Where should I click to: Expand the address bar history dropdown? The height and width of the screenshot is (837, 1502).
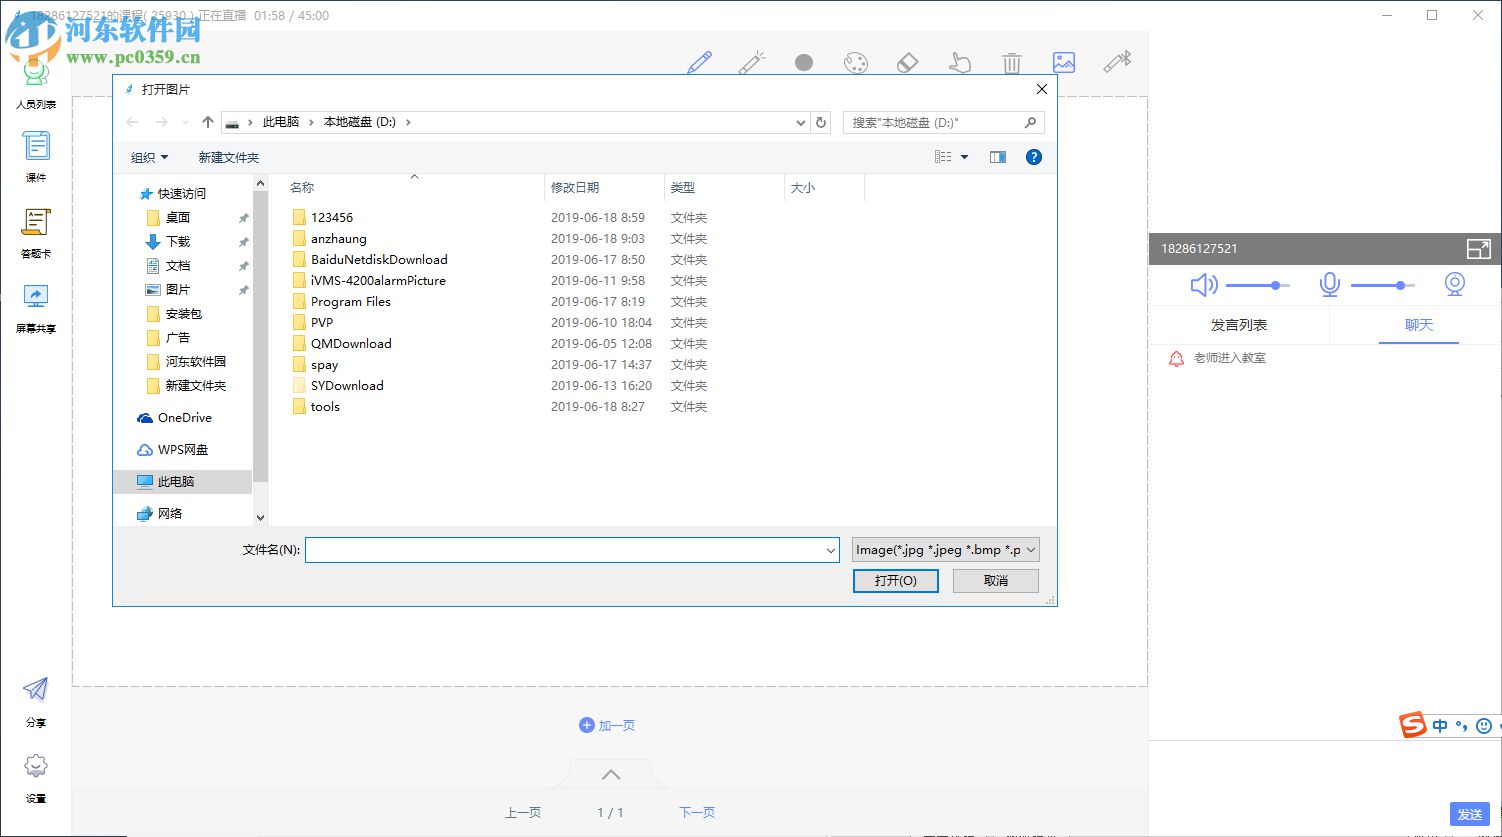tap(801, 122)
